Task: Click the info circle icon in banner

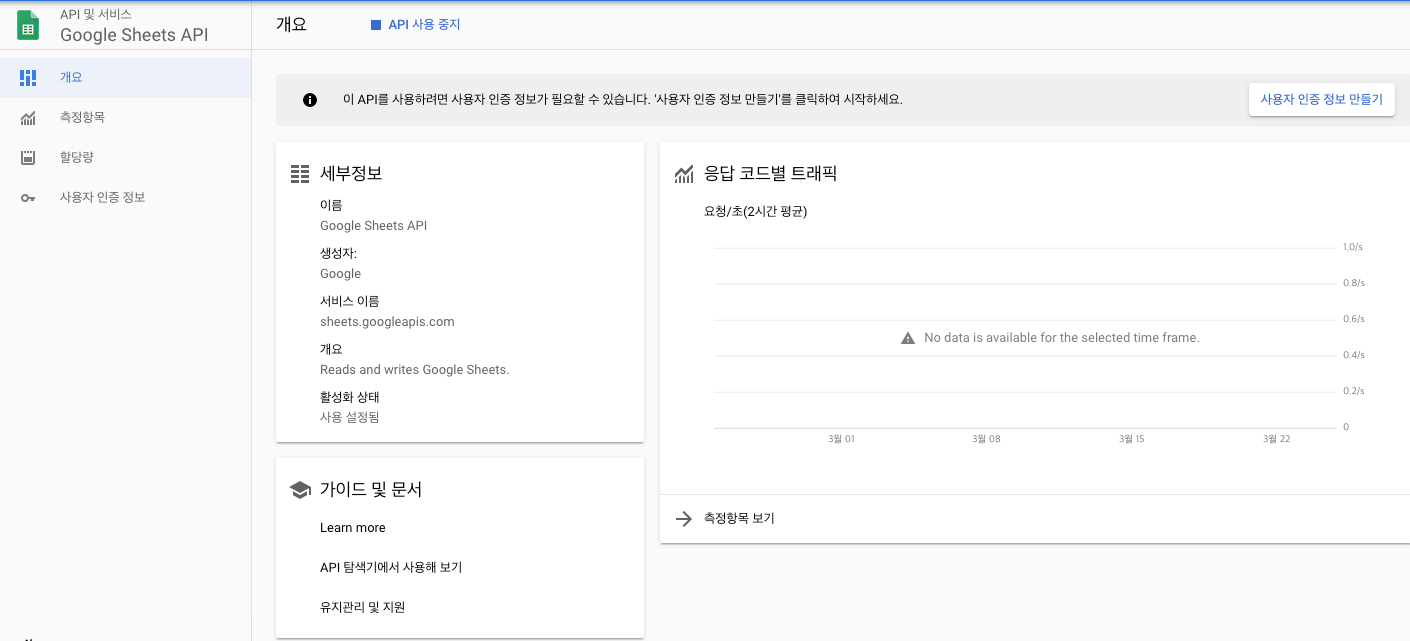Action: pyautogui.click(x=310, y=100)
